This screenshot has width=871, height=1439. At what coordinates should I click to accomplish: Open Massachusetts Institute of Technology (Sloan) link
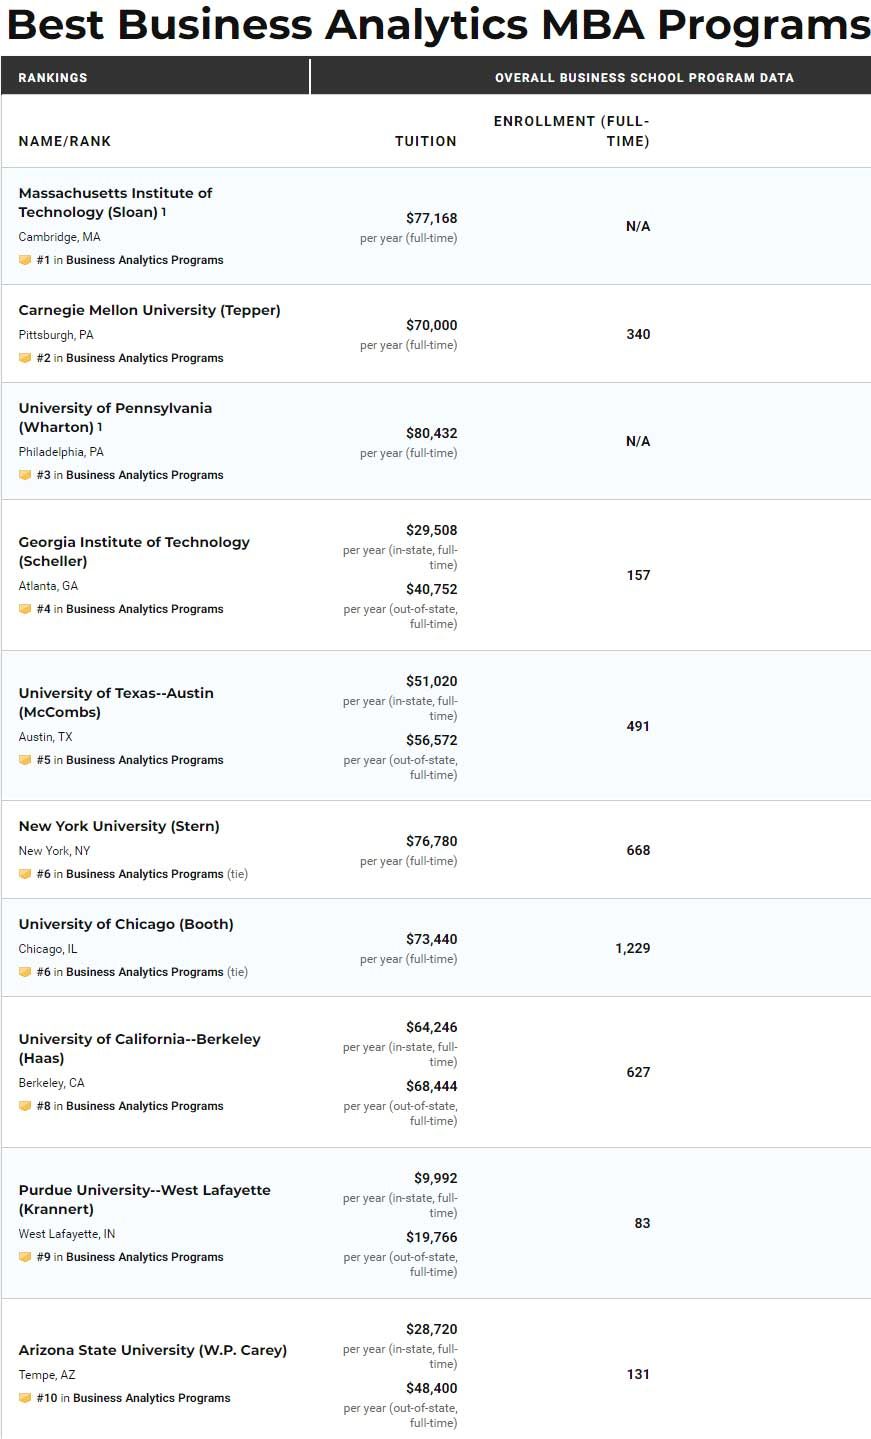115,202
